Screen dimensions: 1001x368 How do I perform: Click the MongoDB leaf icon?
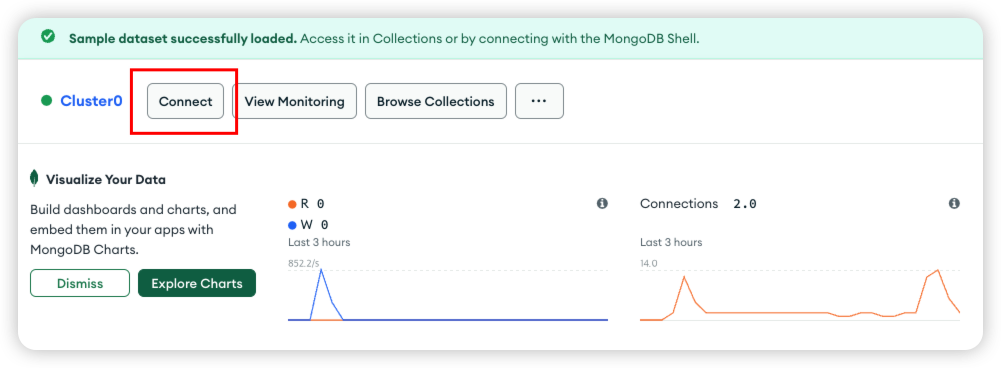pos(35,179)
